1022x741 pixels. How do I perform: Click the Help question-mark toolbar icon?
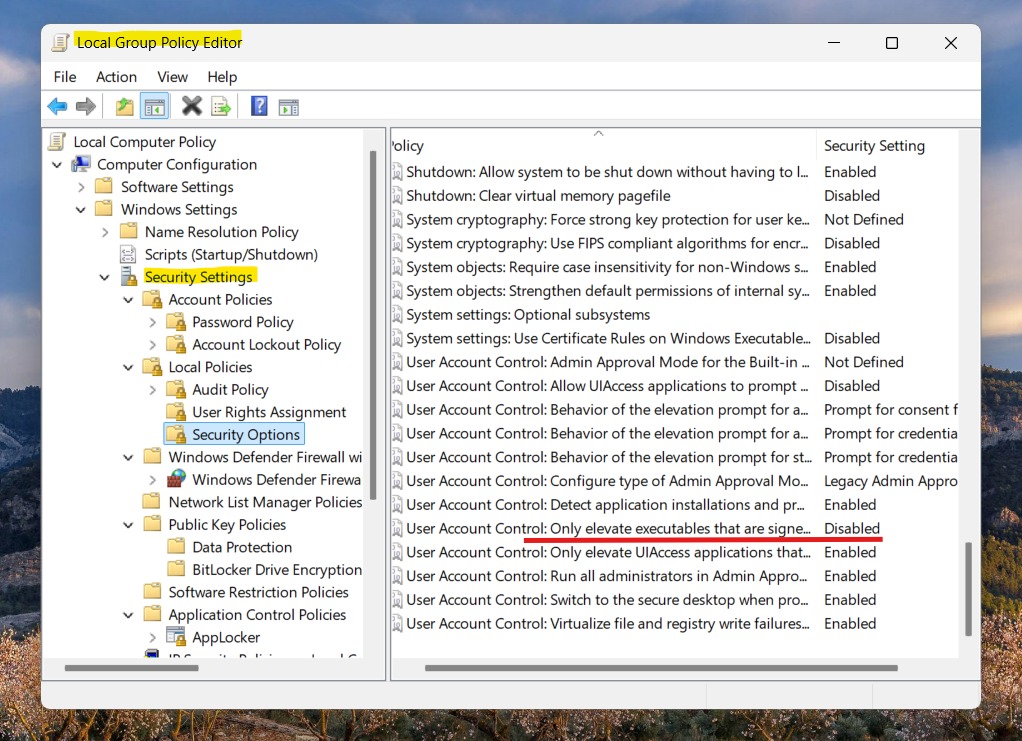[258, 105]
